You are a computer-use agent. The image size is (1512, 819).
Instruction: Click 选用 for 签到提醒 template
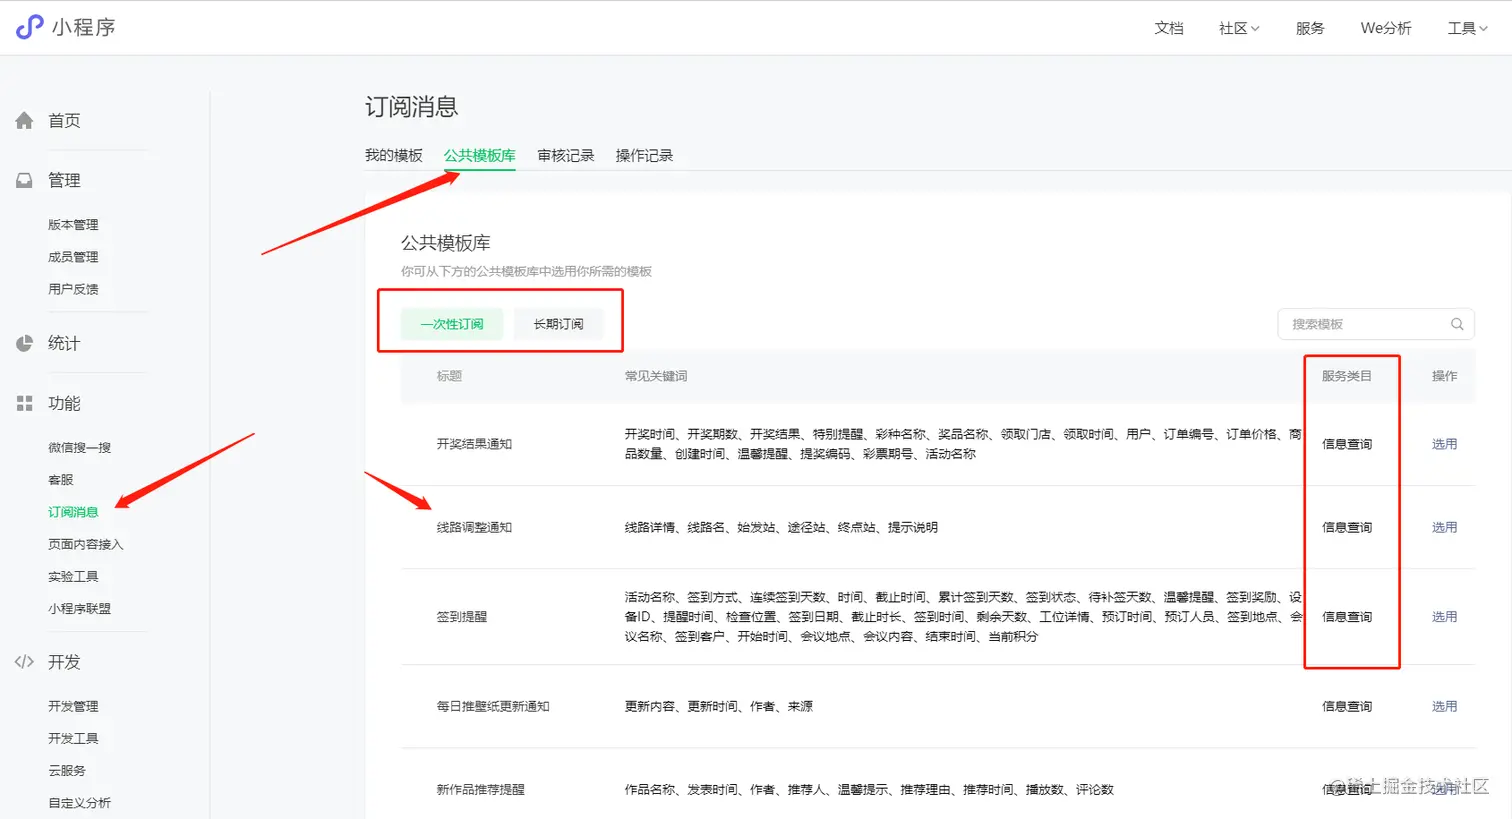[x=1444, y=617]
